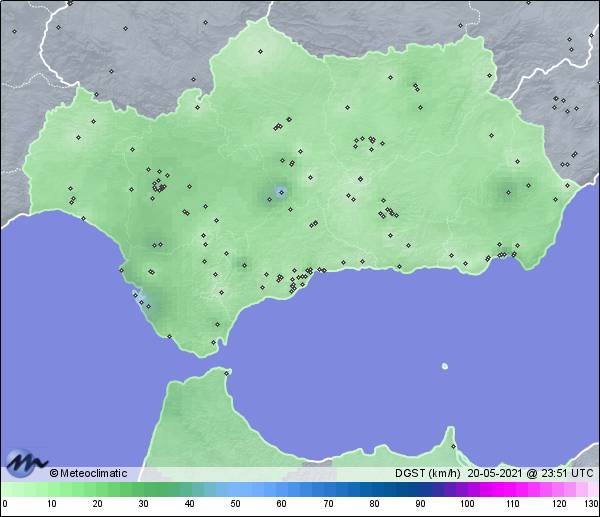This screenshot has height=517, width=600.
Task: Click the ©Meteoclimatic copyright text
Action: 88,473
